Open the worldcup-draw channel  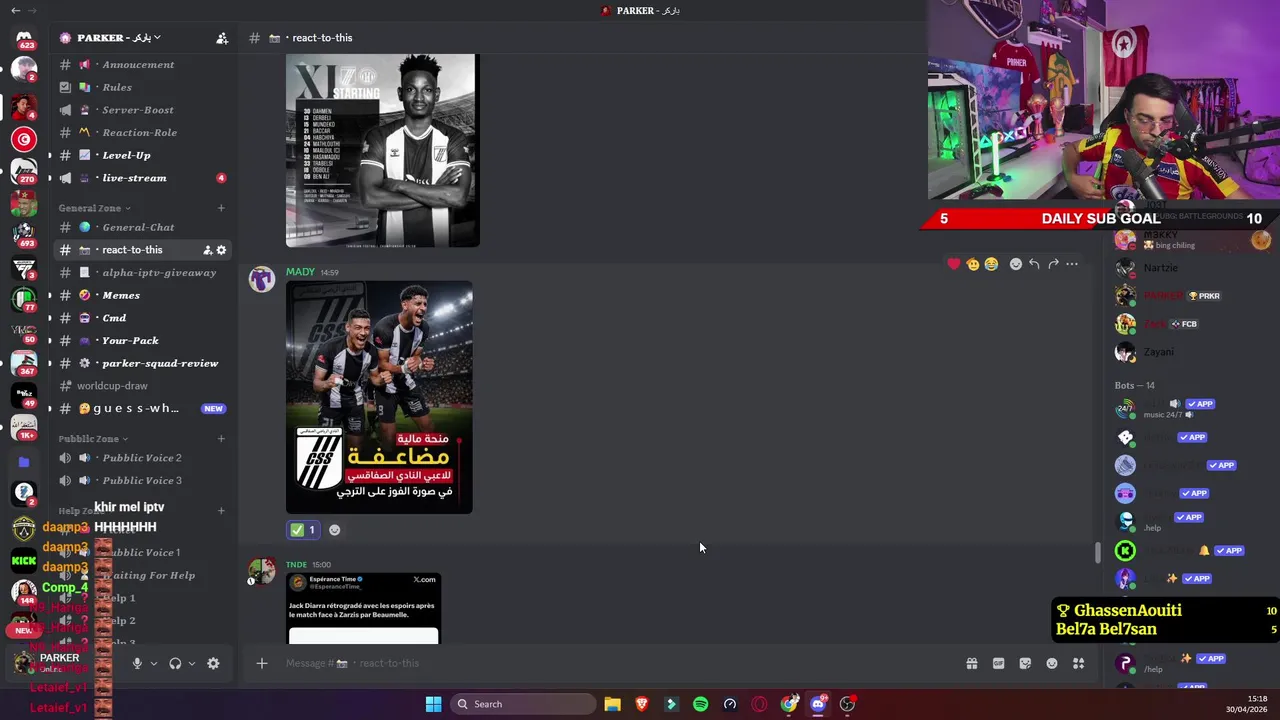click(142, 386)
